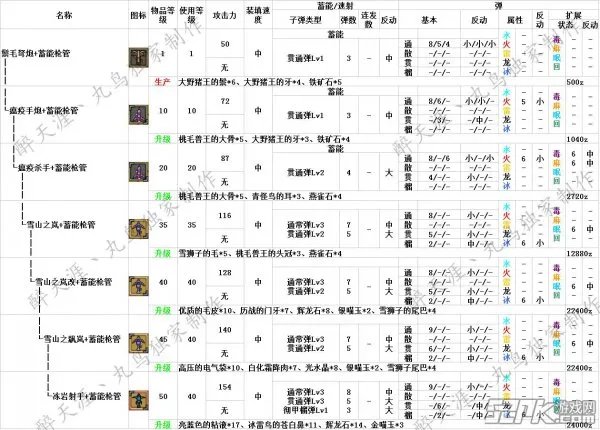The height and width of the screenshot is (430, 600).
Task: Click the 名称 column header
Action: coord(64,15)
